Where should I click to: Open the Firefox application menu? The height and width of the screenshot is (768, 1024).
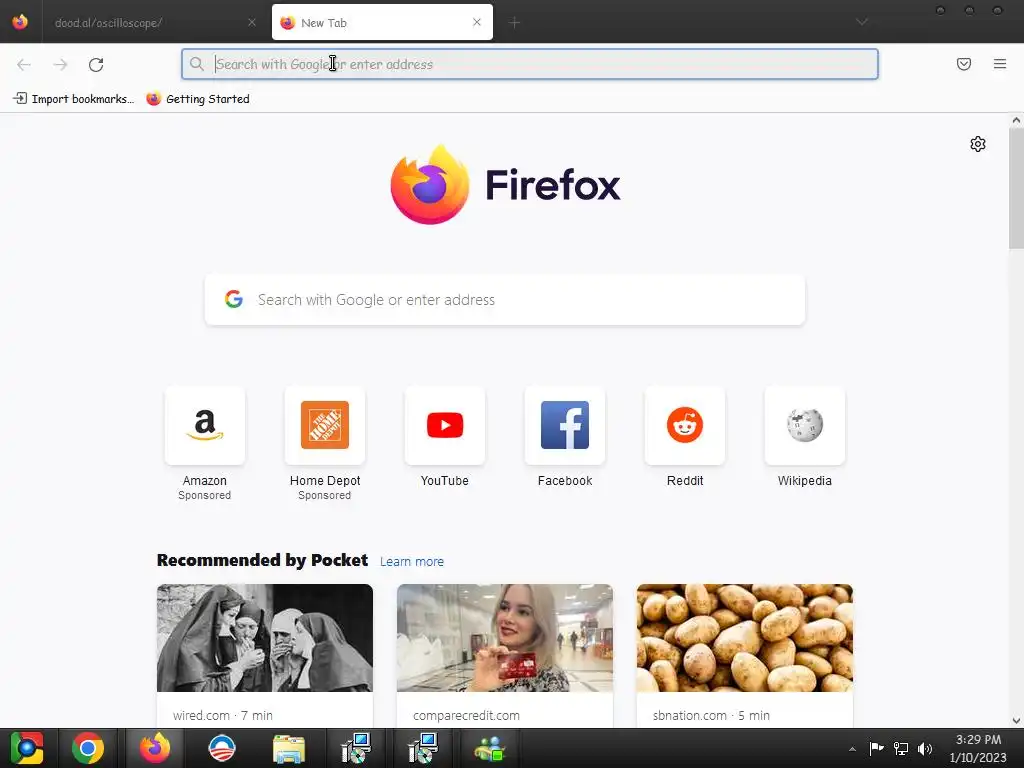click(999, 64)
